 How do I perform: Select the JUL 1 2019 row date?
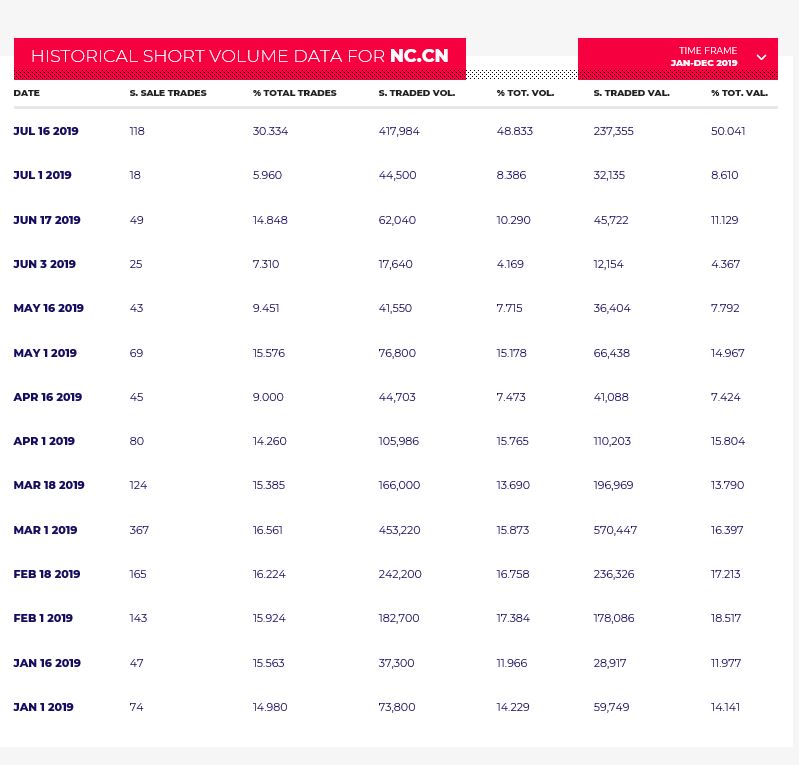tap(42, 175)
